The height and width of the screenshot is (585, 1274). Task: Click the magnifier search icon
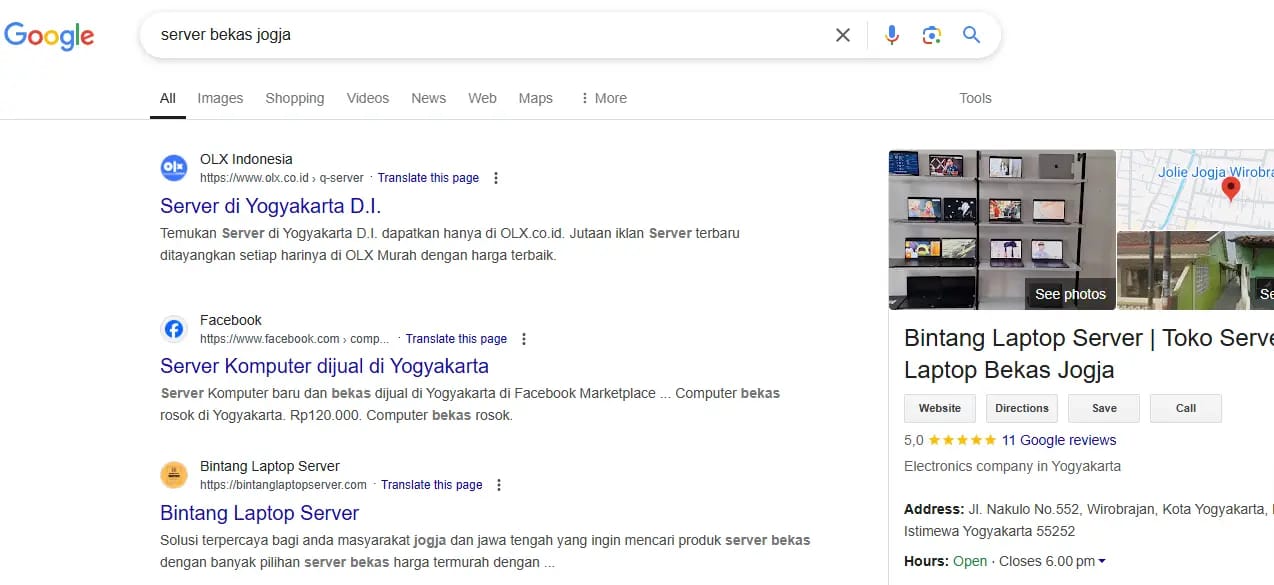[x=971, y=35]
